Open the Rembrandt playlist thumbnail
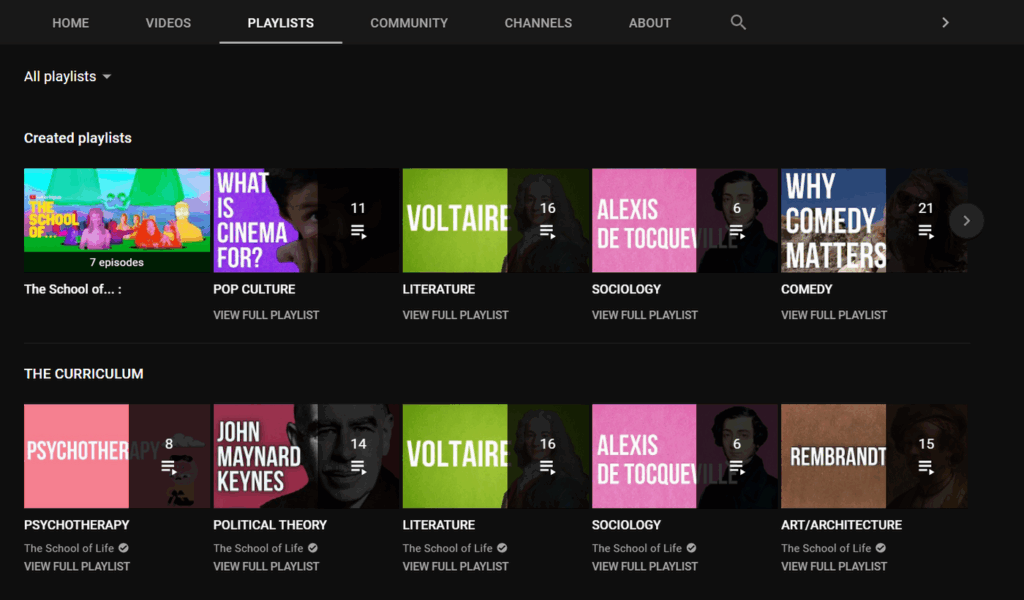The width and height of the screenshot is (1024, 600). click(x=874, y=456)
